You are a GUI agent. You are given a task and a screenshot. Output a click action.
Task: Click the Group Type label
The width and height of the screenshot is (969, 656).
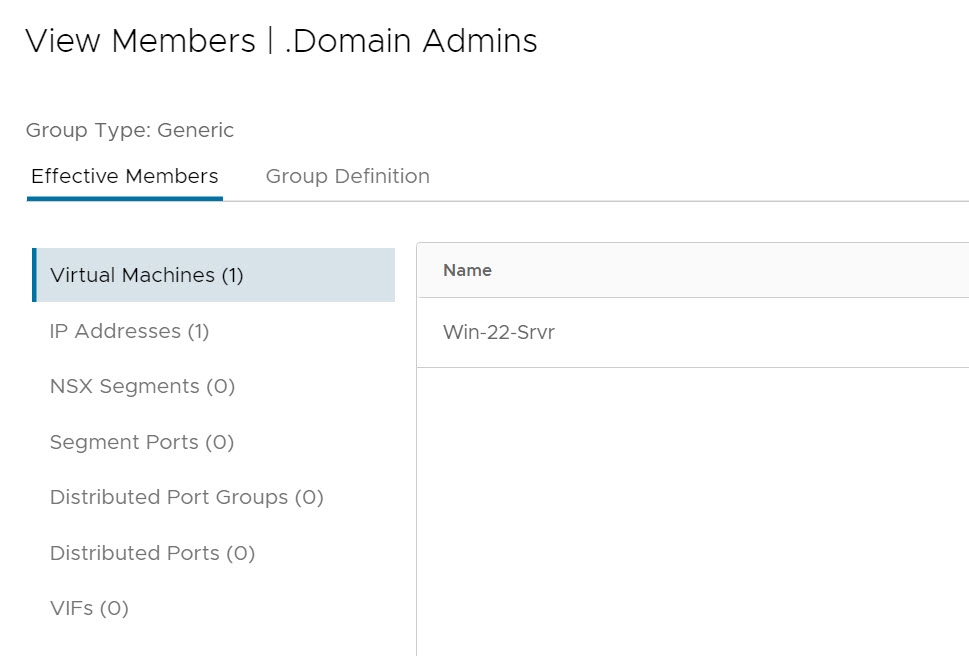click(x=87, y=130)
